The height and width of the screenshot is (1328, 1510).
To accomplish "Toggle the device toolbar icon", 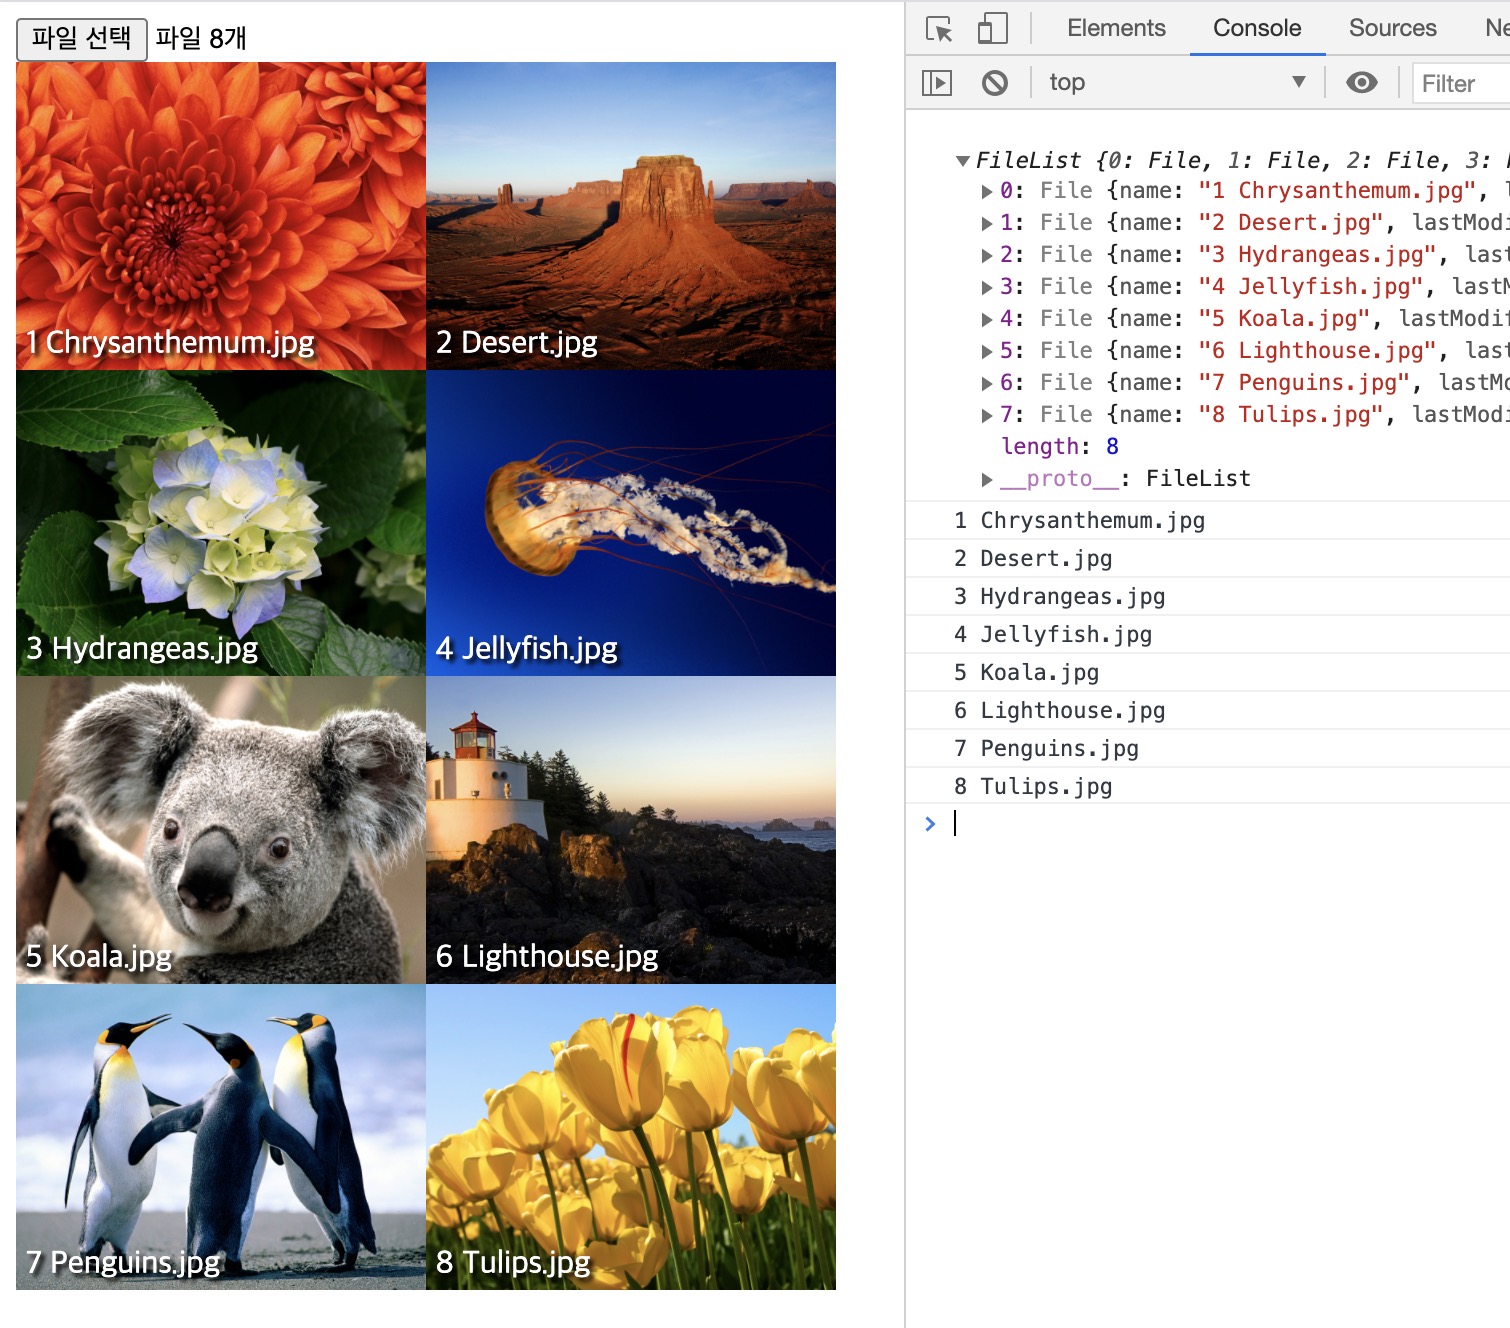I will (x=991, y=29).
